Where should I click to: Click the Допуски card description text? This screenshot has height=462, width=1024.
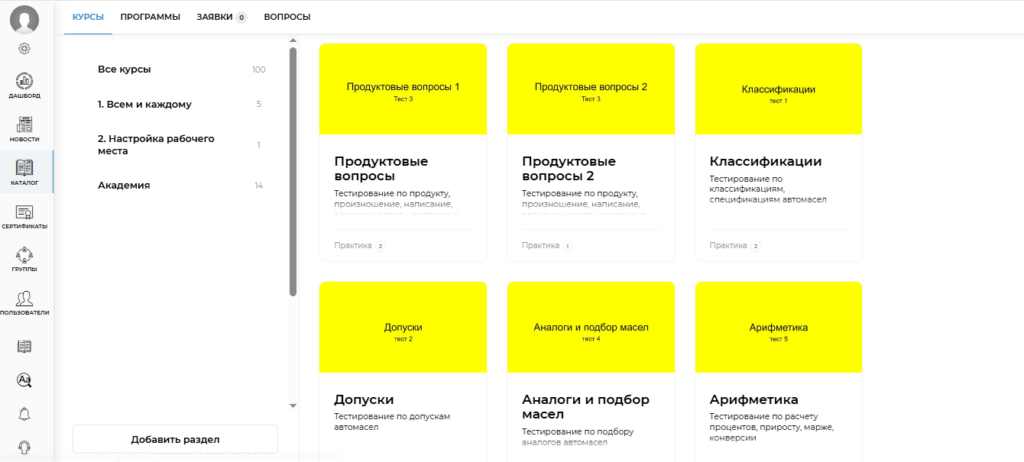392,421
